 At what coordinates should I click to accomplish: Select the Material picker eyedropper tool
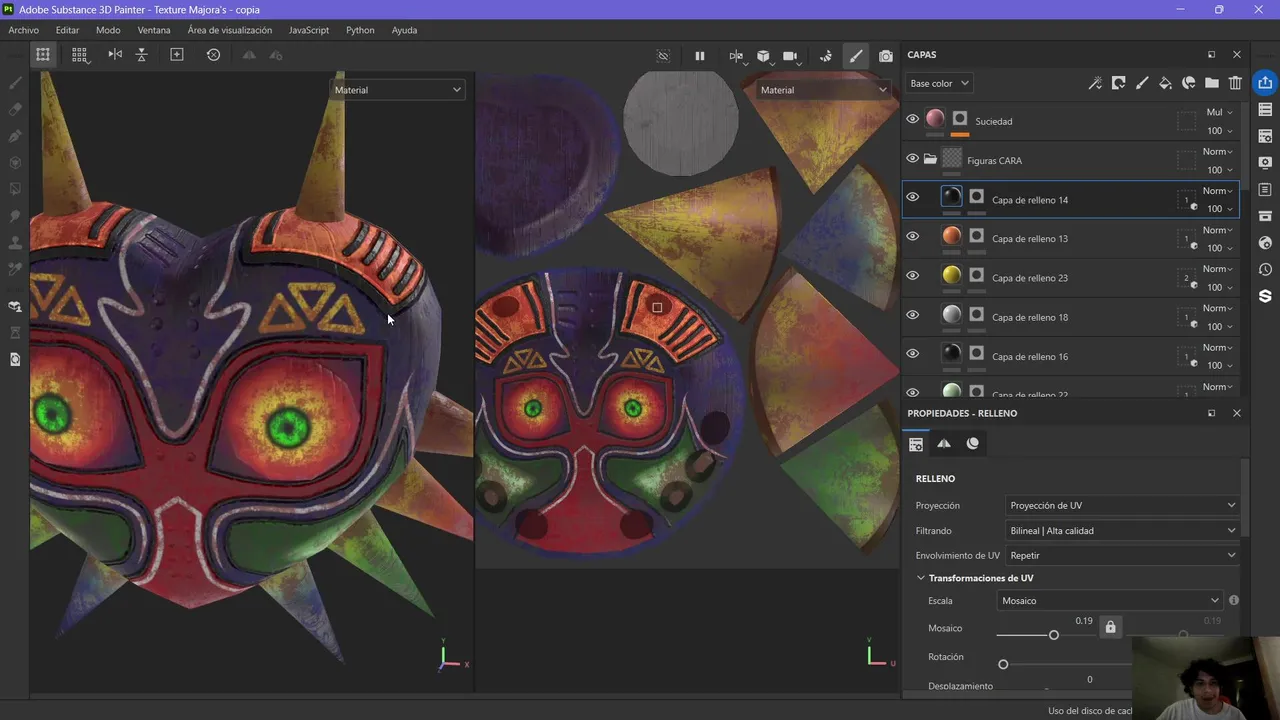point(15,269)
